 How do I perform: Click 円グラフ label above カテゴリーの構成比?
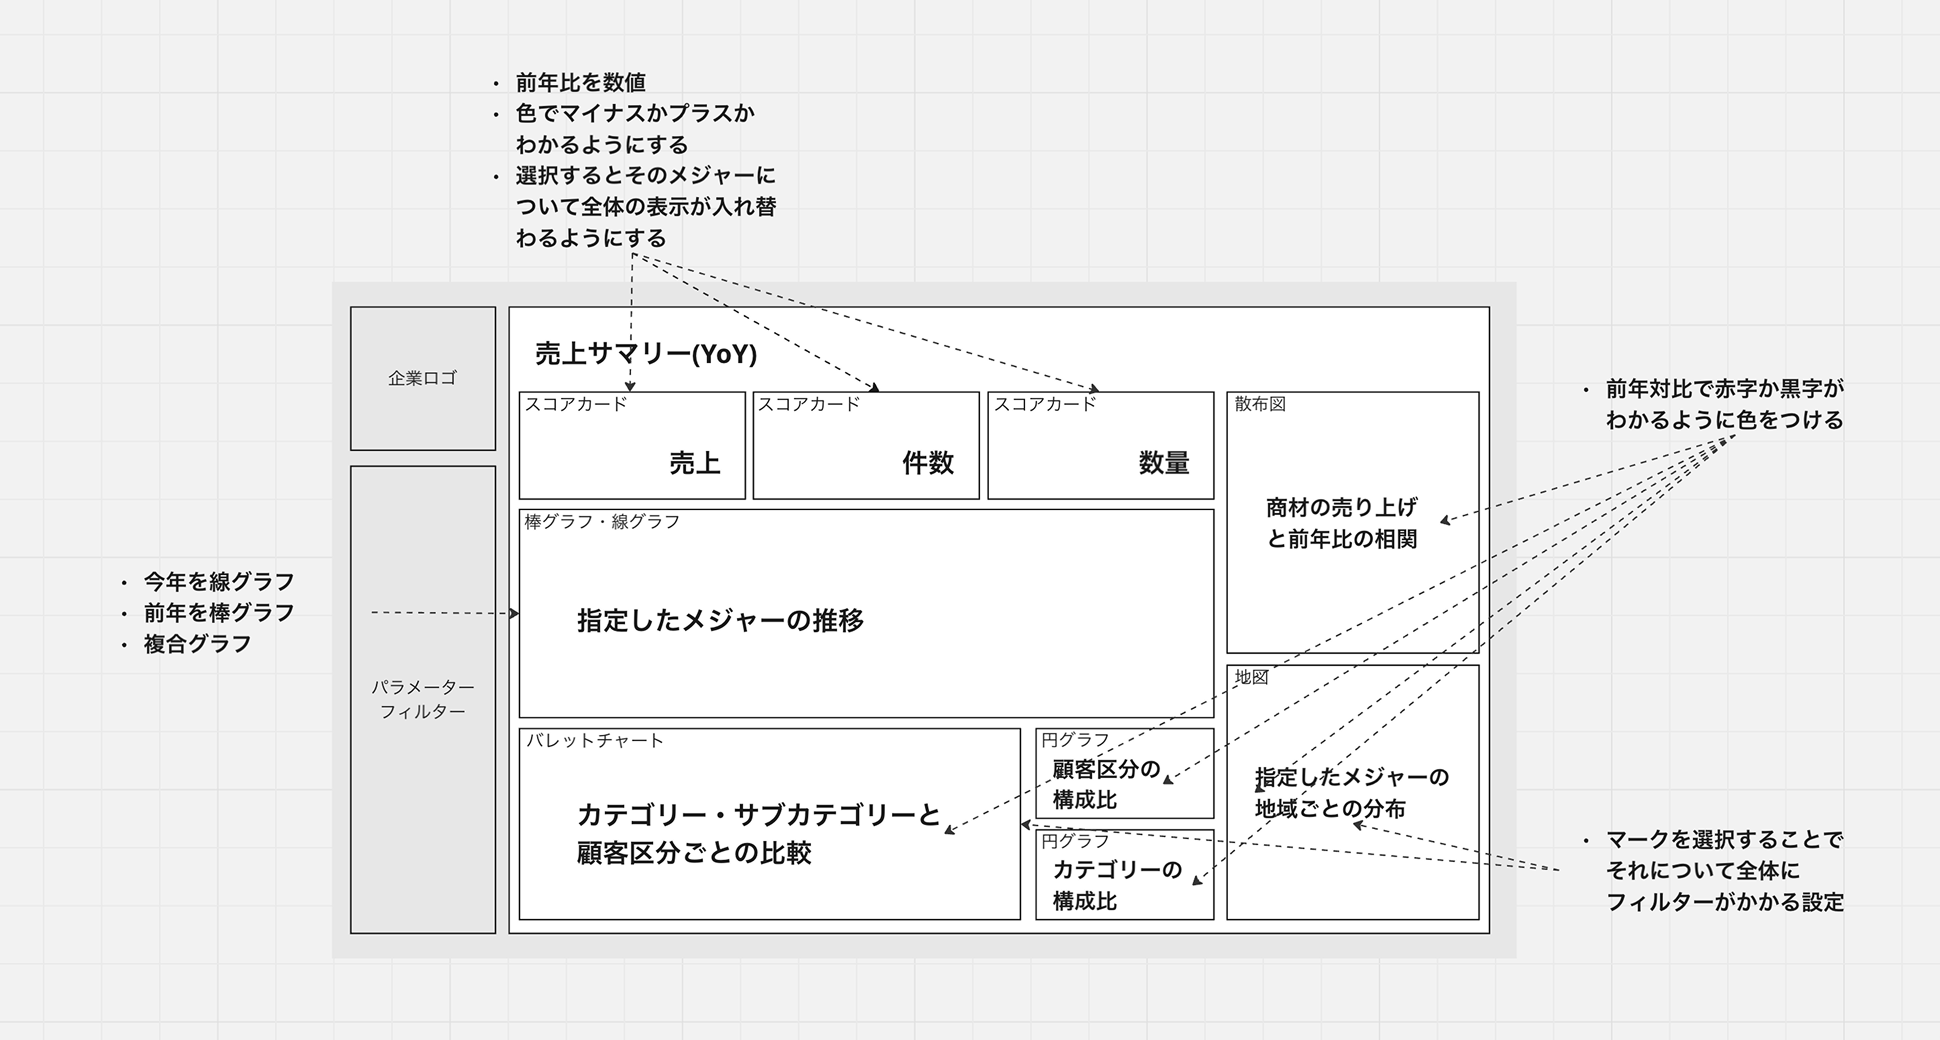(1076, 840)
